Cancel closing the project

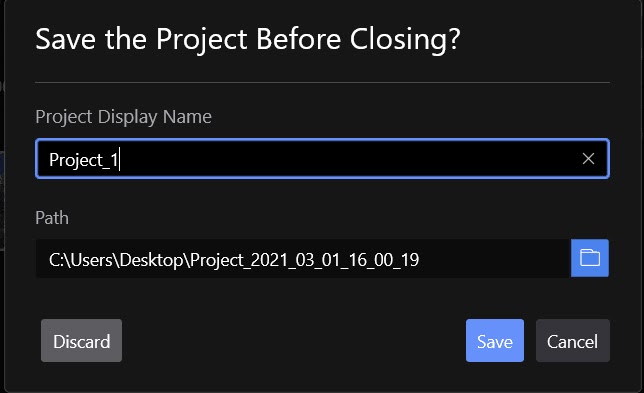coord(573,340)
